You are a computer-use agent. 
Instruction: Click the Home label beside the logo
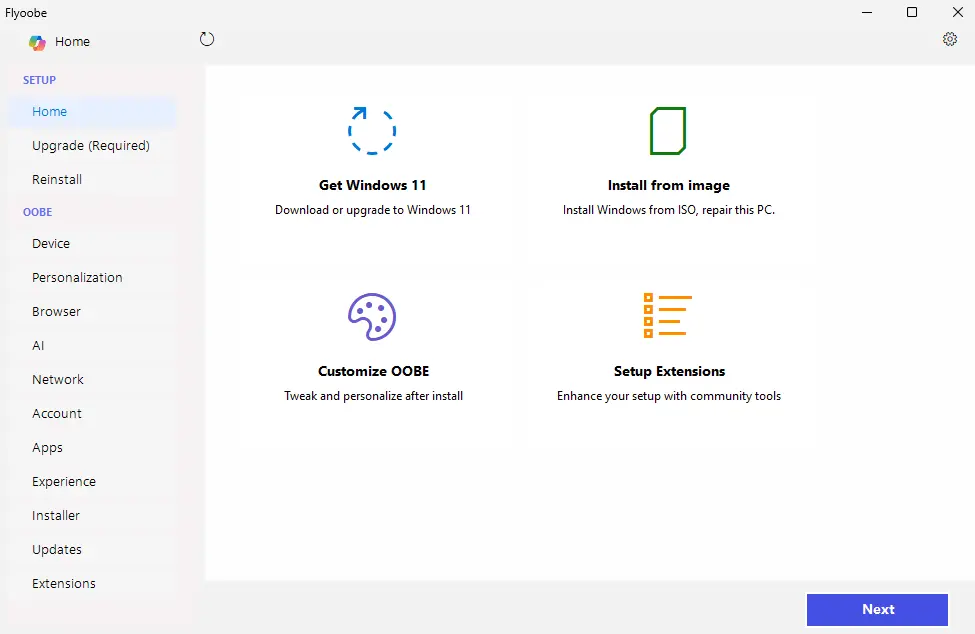point(72,42)
